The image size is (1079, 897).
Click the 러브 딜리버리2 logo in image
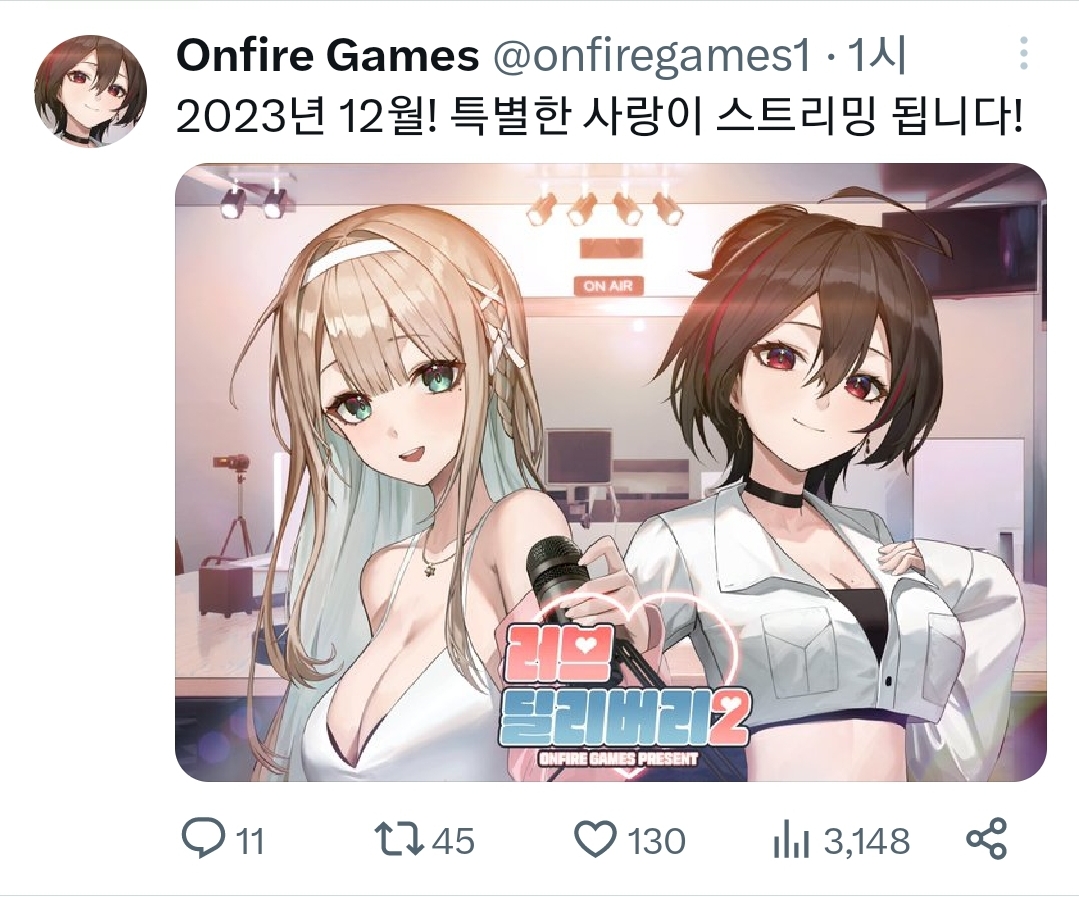coord(623,695)
